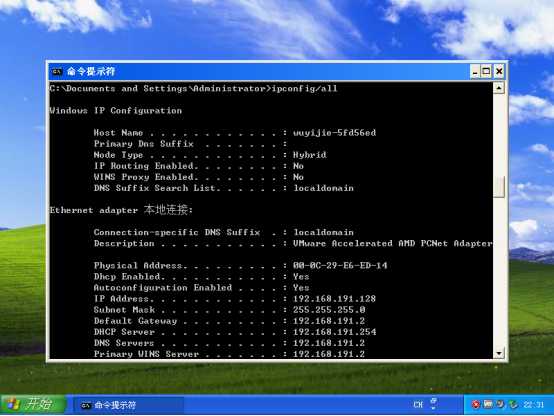
Task: Click the console scrollbar up arrow
Action: pyautogui.click(x=499, y=88)
